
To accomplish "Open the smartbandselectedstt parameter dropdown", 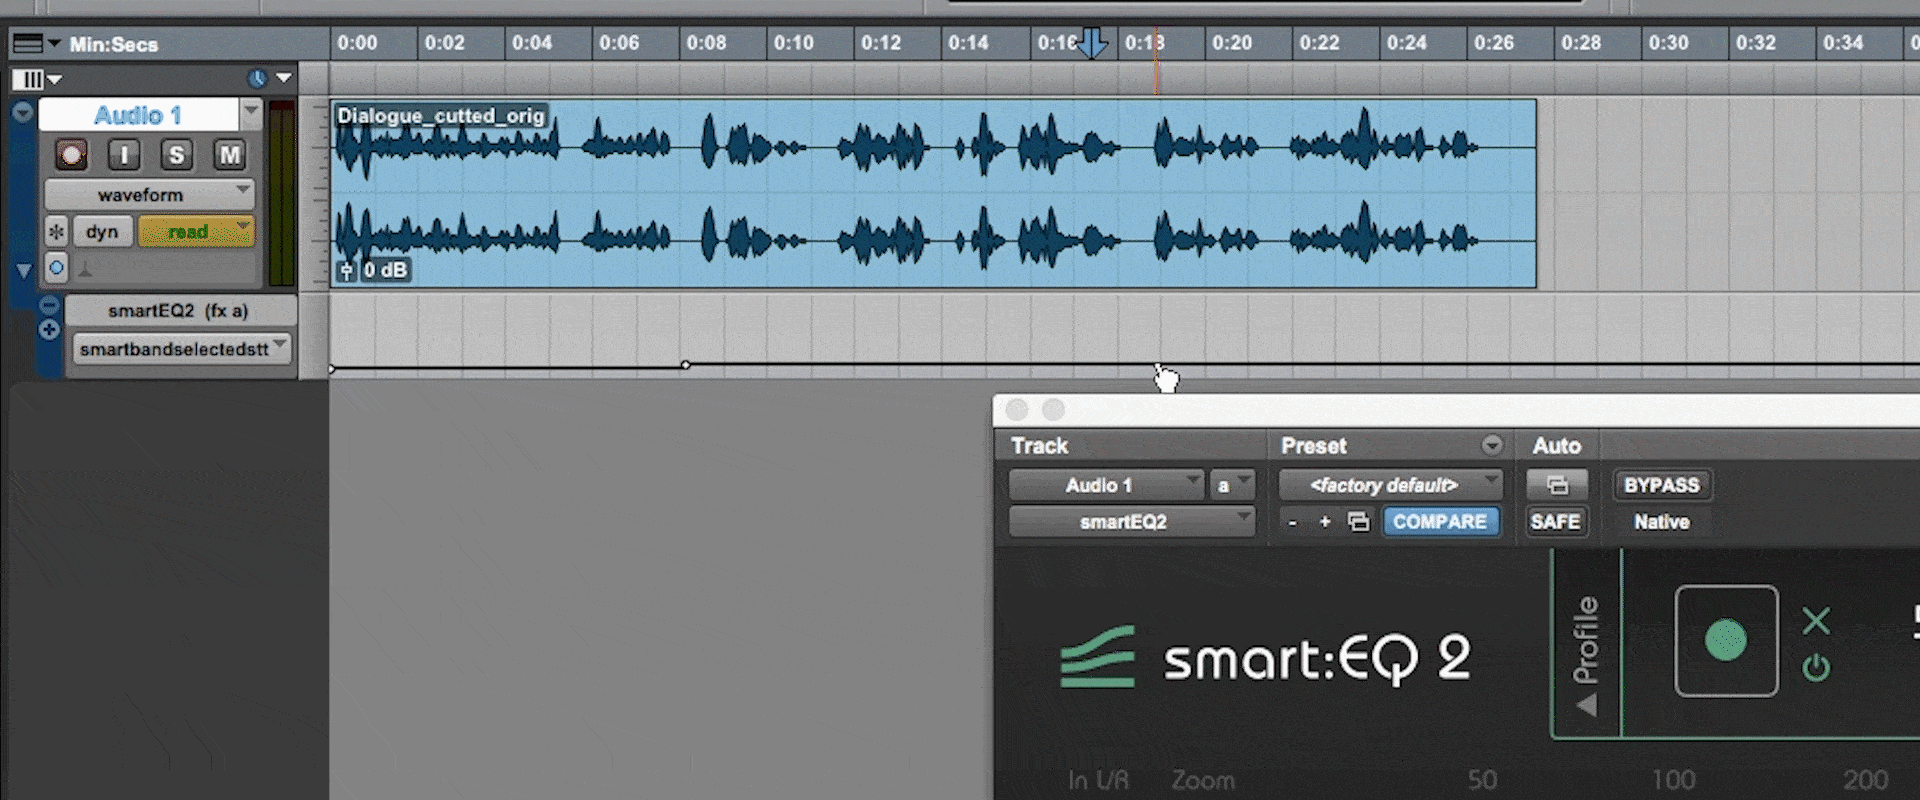I will click(182, 348).
